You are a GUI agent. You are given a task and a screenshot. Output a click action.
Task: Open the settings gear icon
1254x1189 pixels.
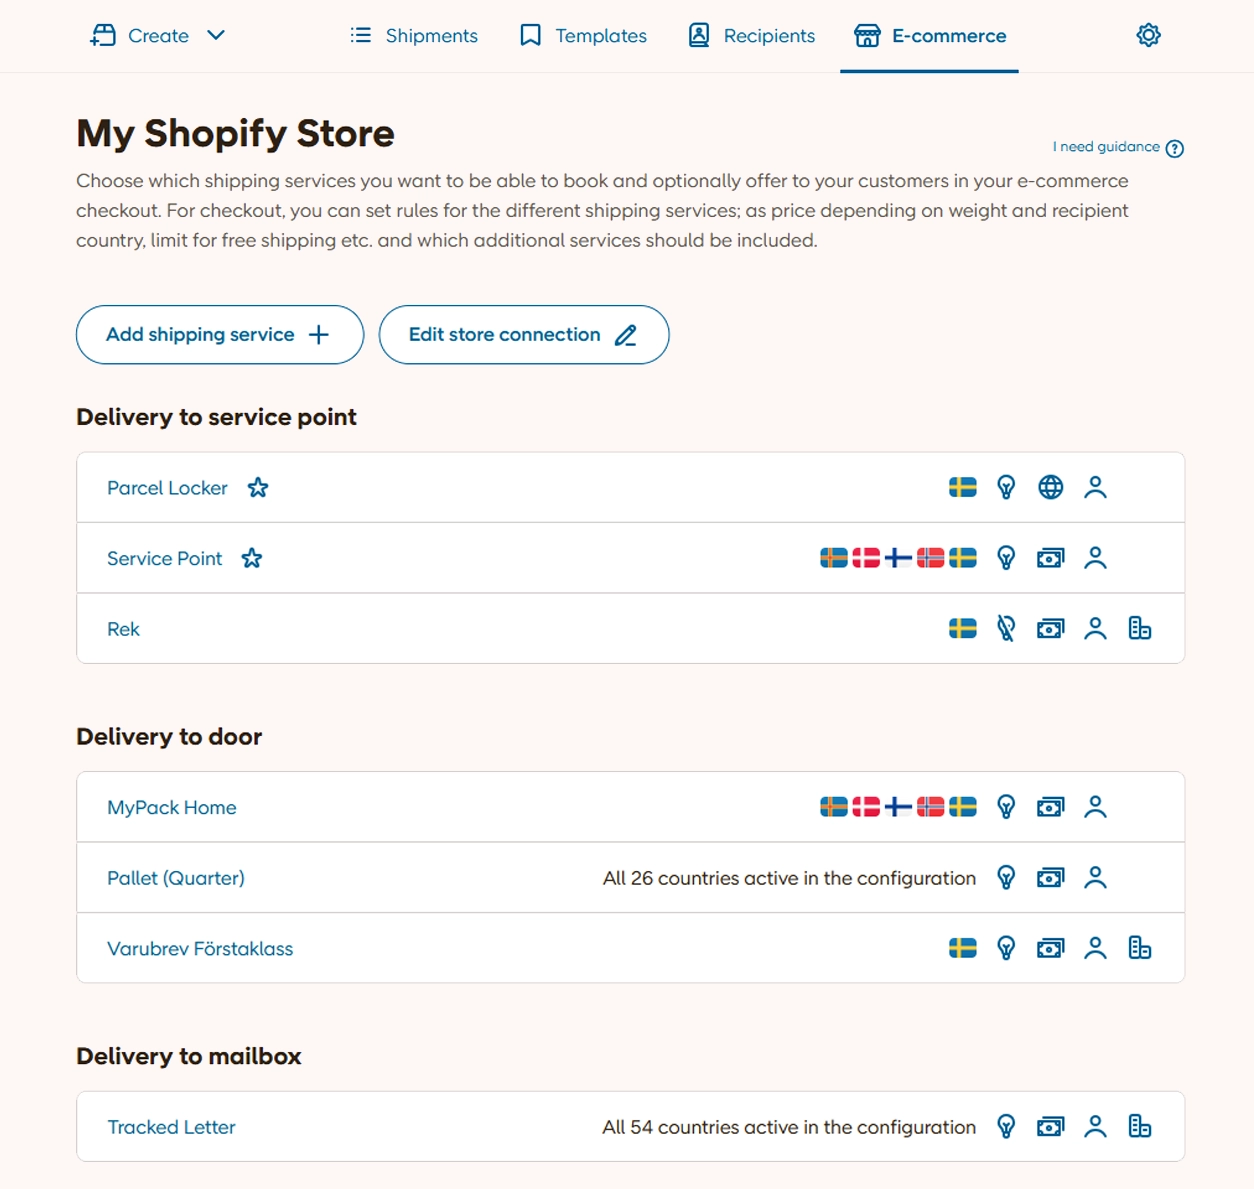coord(1148,35)
